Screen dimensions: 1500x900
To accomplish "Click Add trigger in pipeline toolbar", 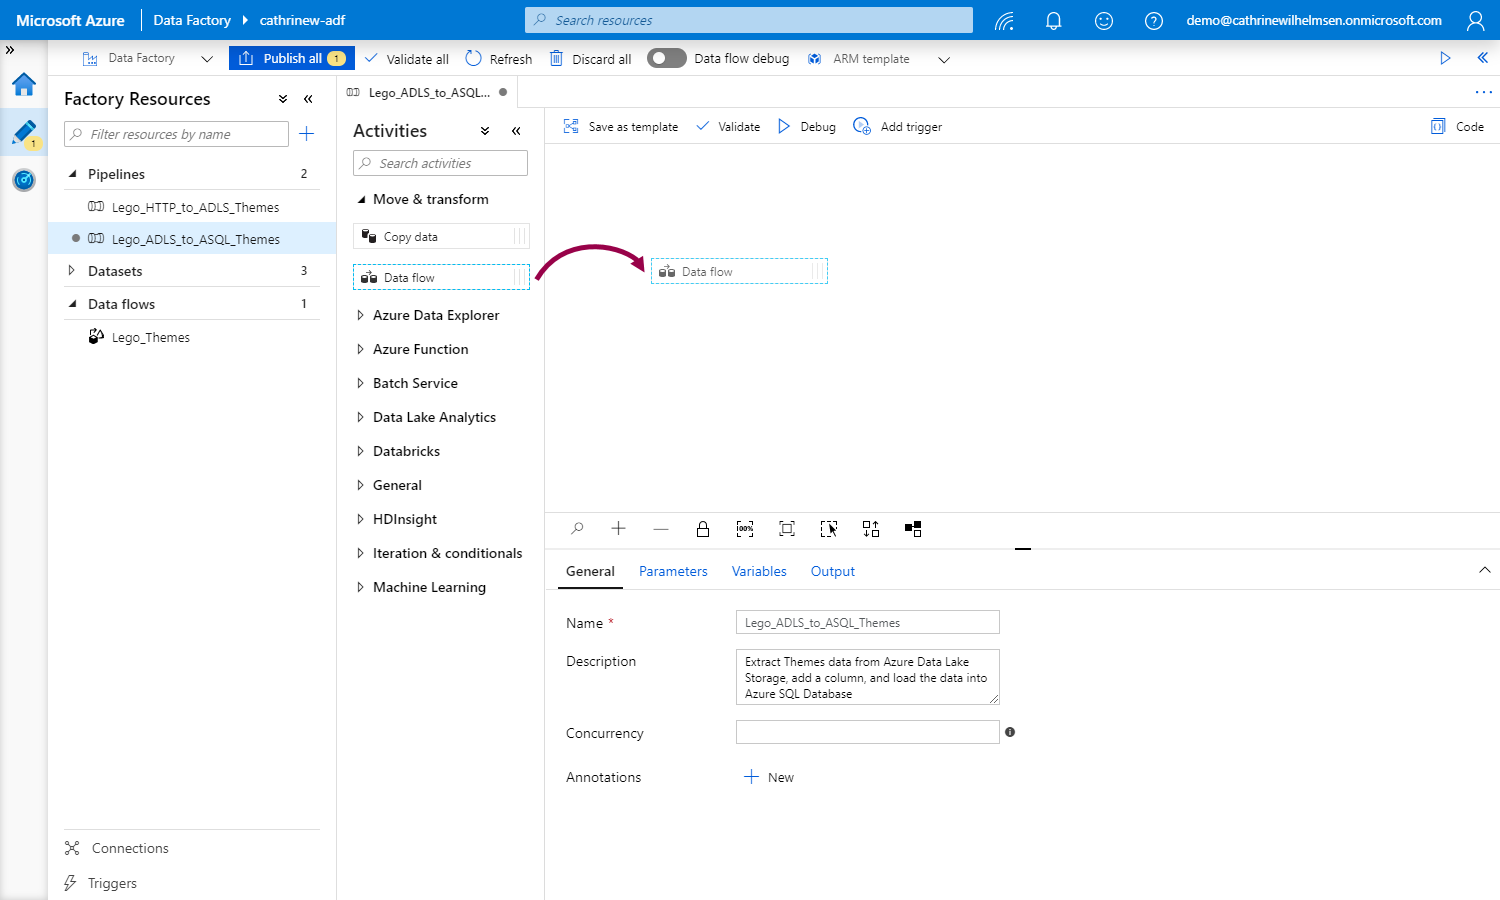I will 898,127.
